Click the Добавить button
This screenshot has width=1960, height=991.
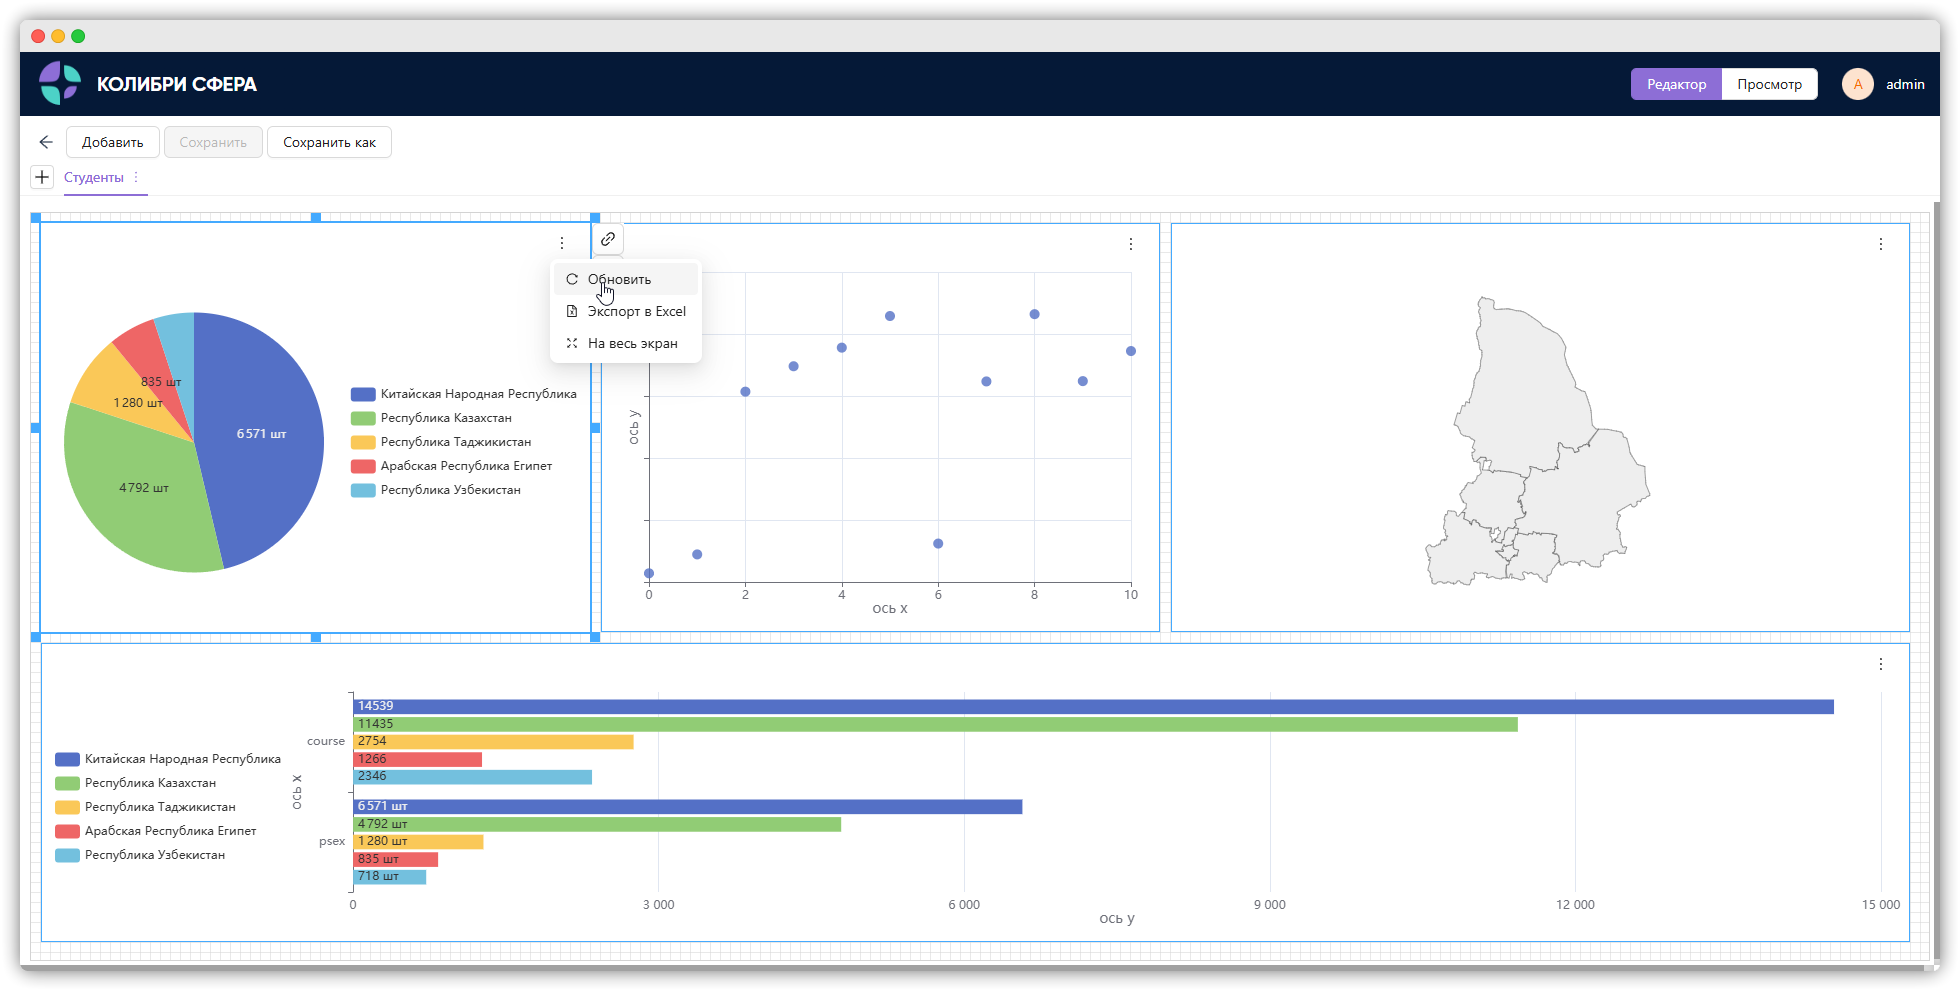point(113,142)
